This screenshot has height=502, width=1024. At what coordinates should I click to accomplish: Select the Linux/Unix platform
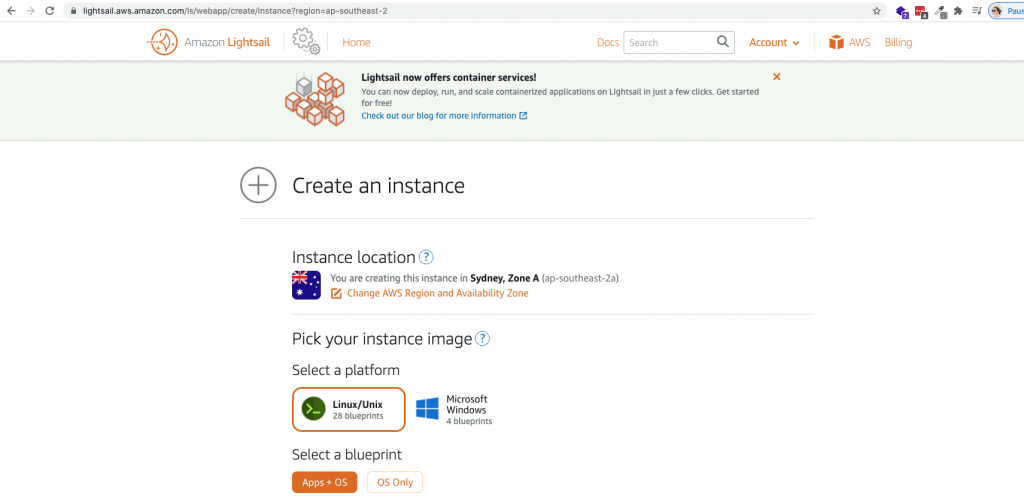tap(348, 409)
